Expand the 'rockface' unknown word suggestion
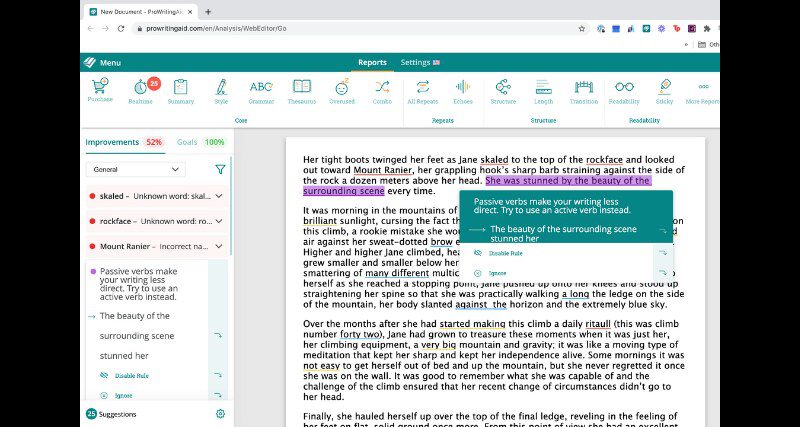This screenshot has height=427, width=800. tap(157, 221)
